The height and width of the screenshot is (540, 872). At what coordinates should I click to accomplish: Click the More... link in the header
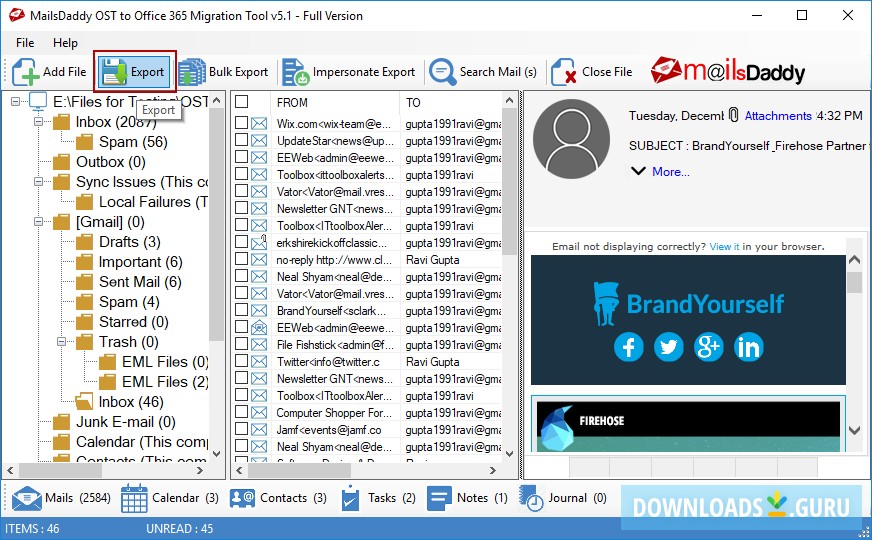pos(671,172)
